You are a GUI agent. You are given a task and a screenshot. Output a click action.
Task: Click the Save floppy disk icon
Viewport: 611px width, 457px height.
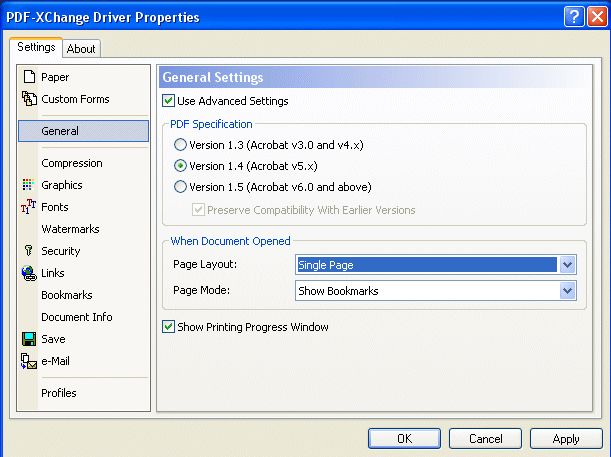pos(29,339)
